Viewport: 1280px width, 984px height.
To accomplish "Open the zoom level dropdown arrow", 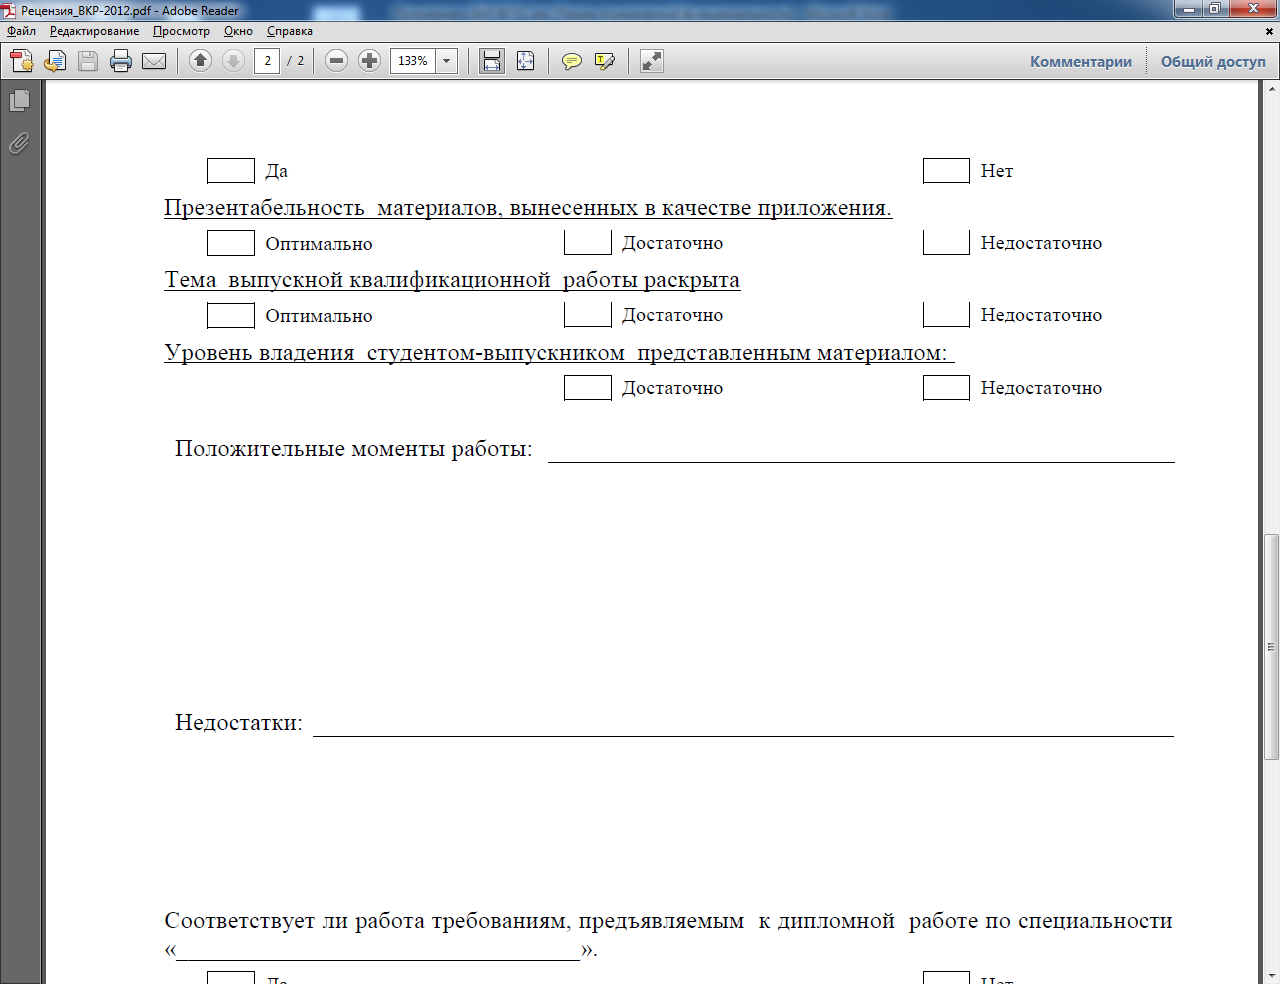I will 447,61.
